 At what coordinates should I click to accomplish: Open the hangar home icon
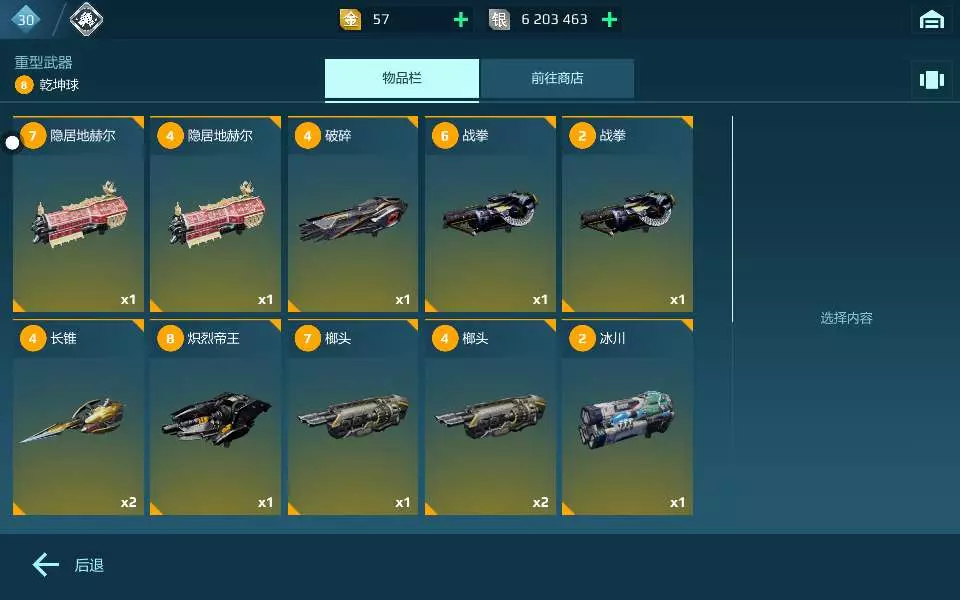coord(931,20)
